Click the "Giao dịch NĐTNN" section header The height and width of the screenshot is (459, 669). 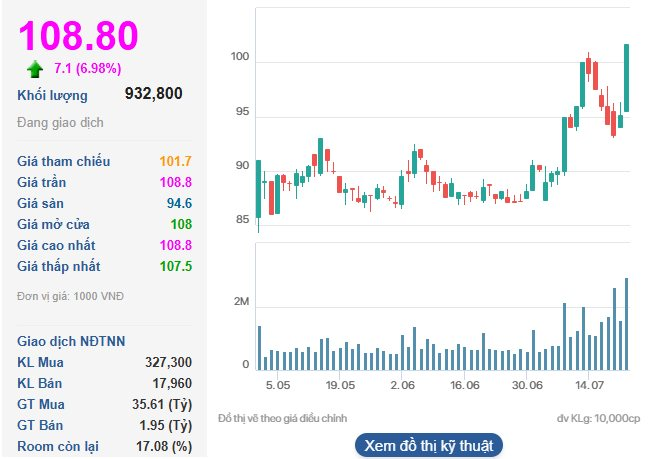point(71,340)
